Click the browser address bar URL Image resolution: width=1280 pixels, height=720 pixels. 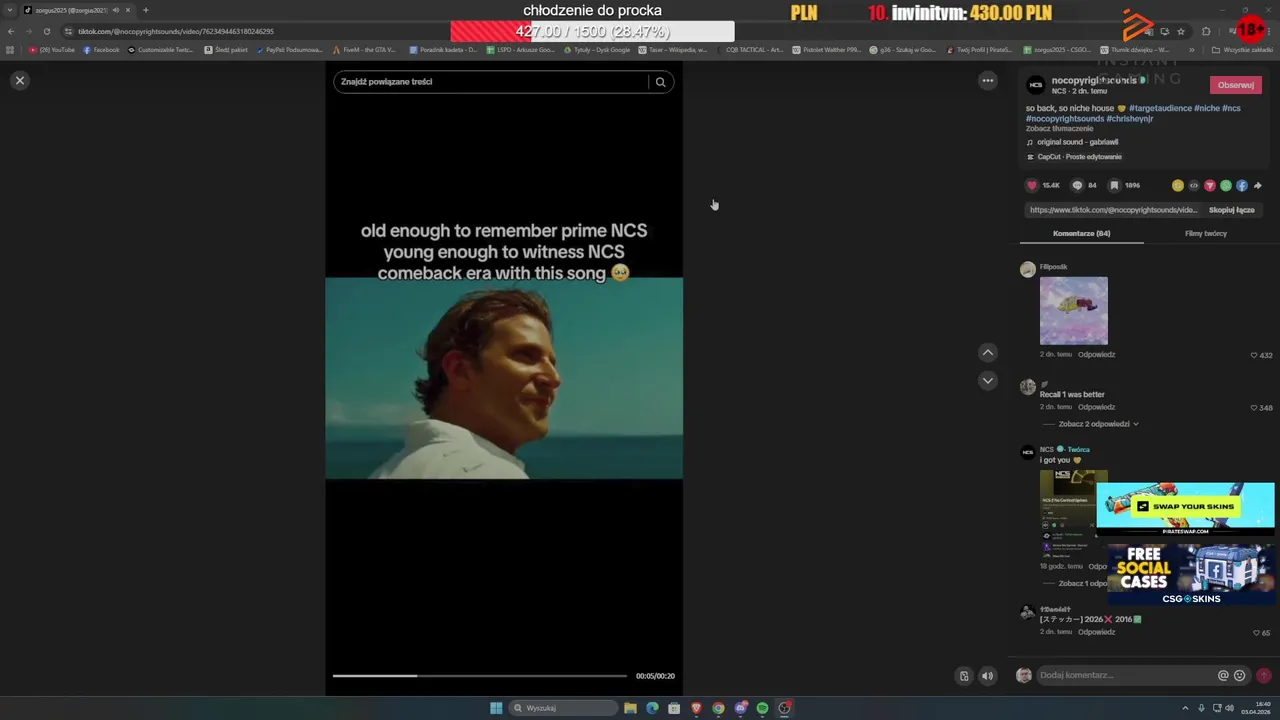point(176,31)
